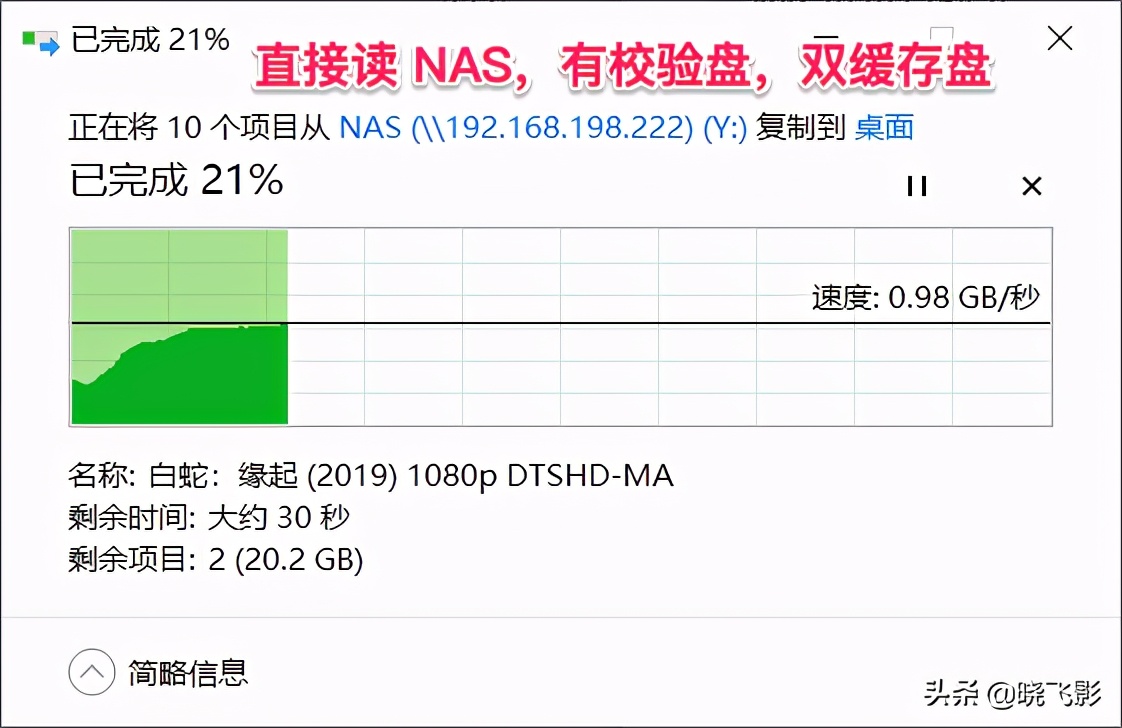Click the cancel X next to pause button
This screenshot has width=1122, height=728.
click(x=1031, y=186)
